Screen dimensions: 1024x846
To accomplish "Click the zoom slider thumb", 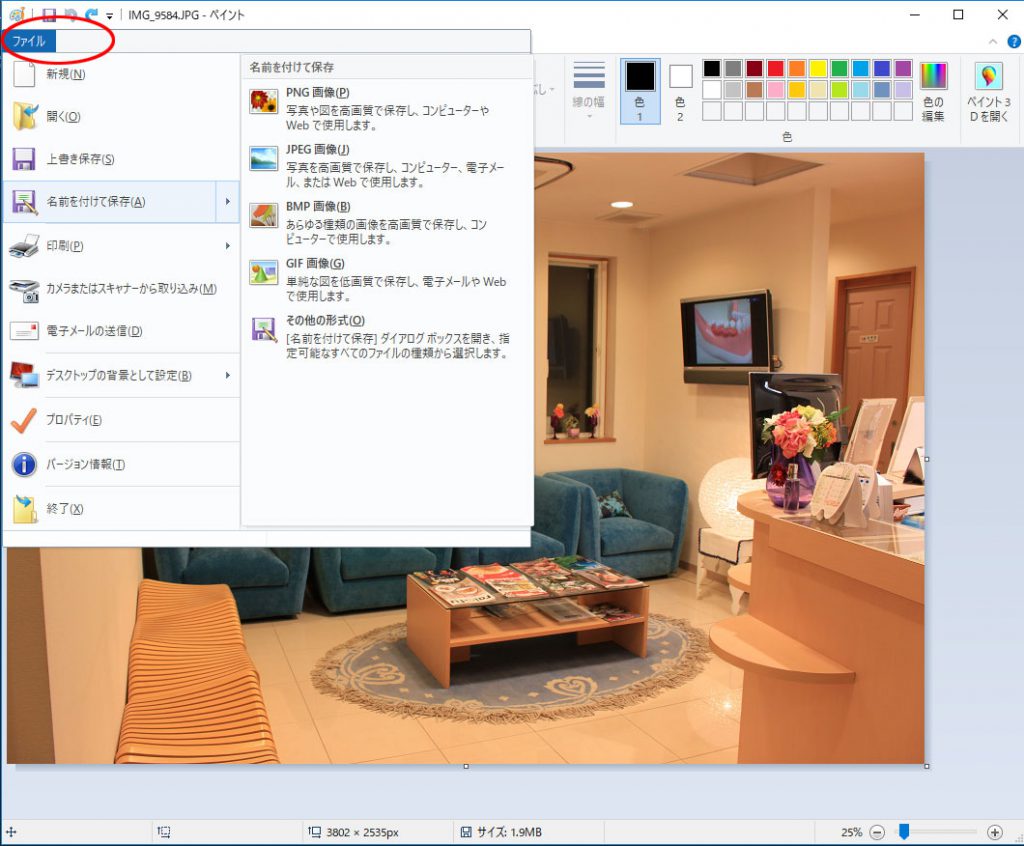I will tap(904, 831).
